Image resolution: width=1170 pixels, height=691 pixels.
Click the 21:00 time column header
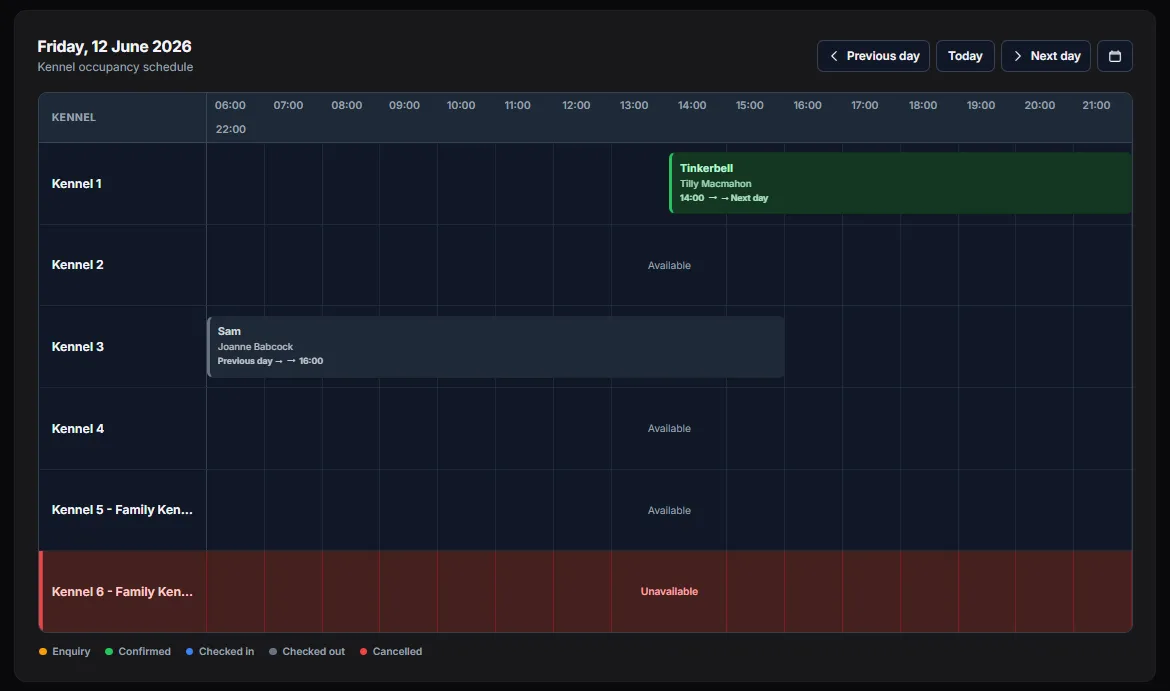pyautogui.click(x=1096, y=105)
